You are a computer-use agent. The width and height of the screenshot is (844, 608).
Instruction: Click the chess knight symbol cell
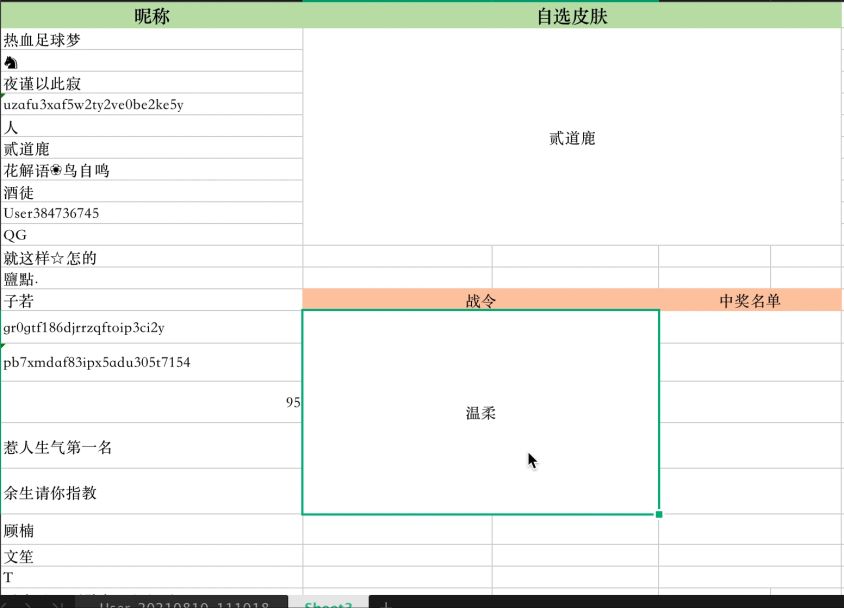151,62
